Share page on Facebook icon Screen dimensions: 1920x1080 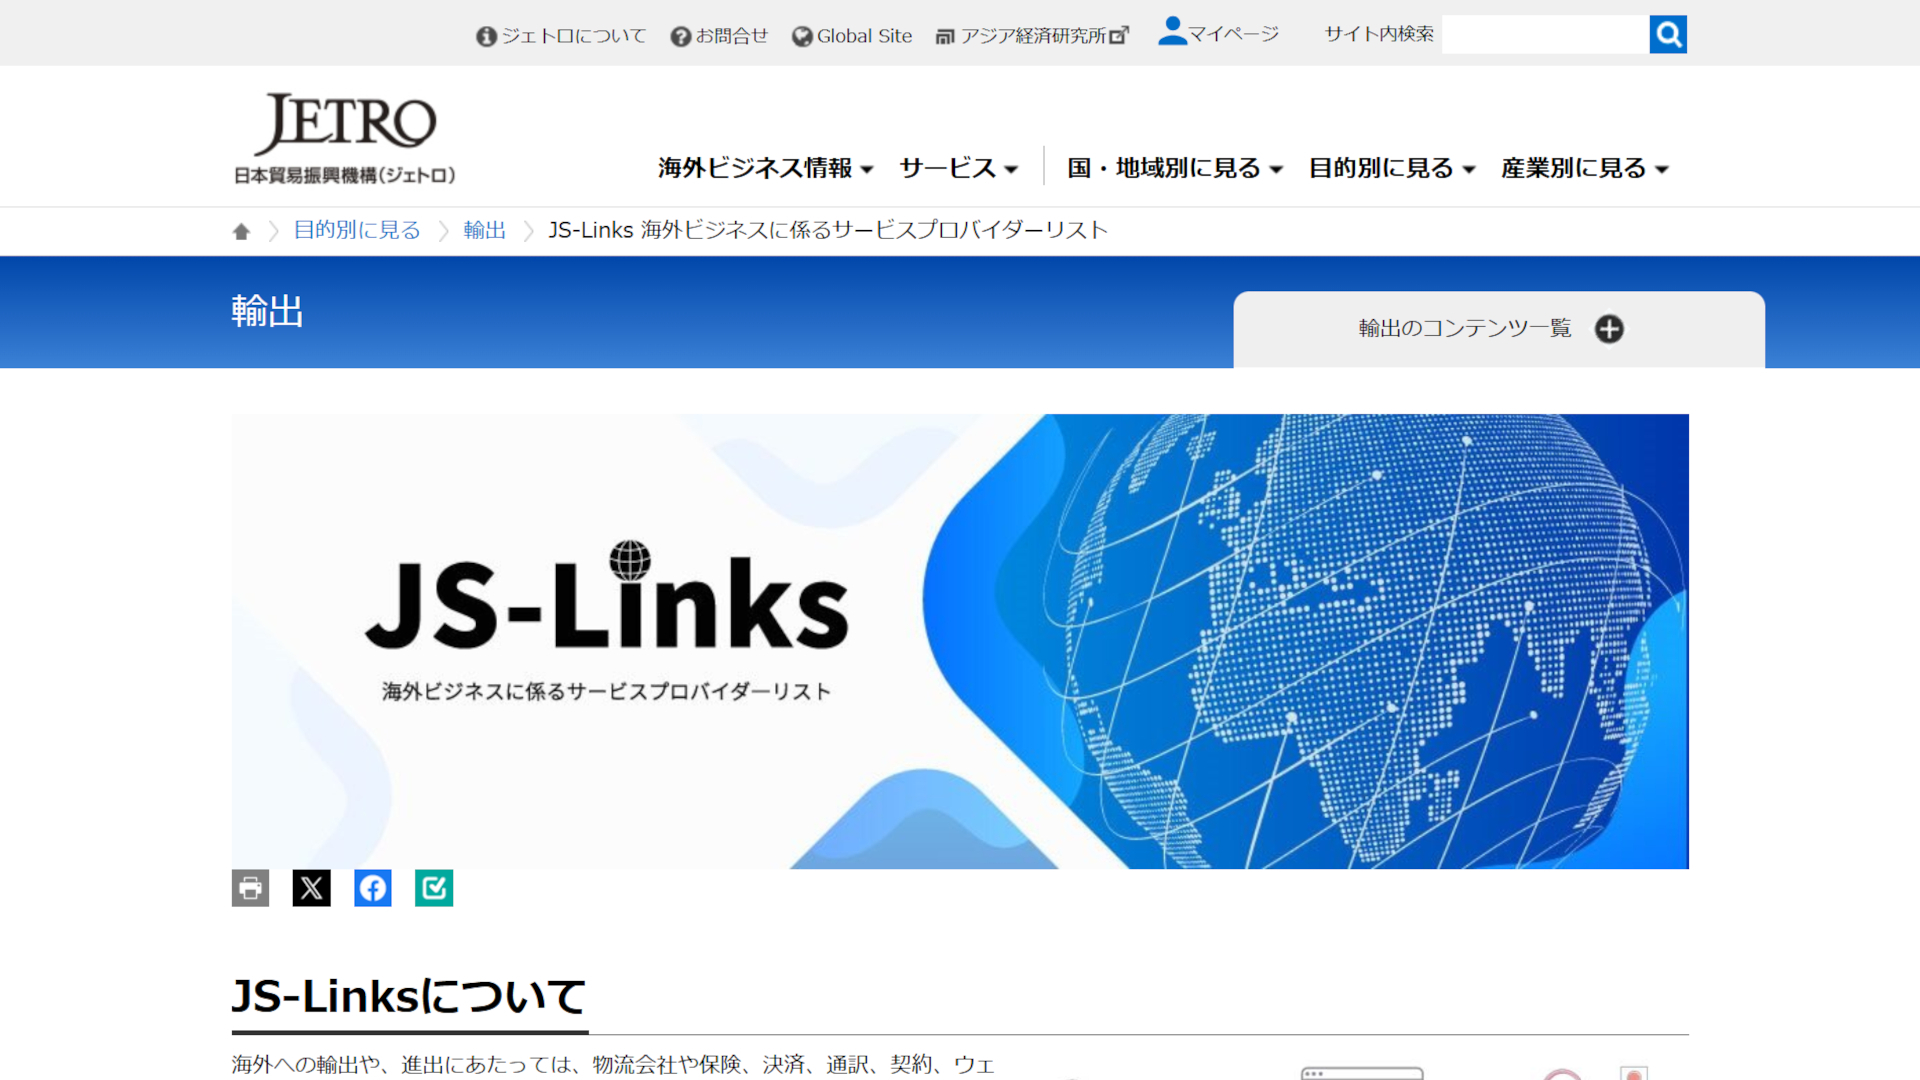373,888
